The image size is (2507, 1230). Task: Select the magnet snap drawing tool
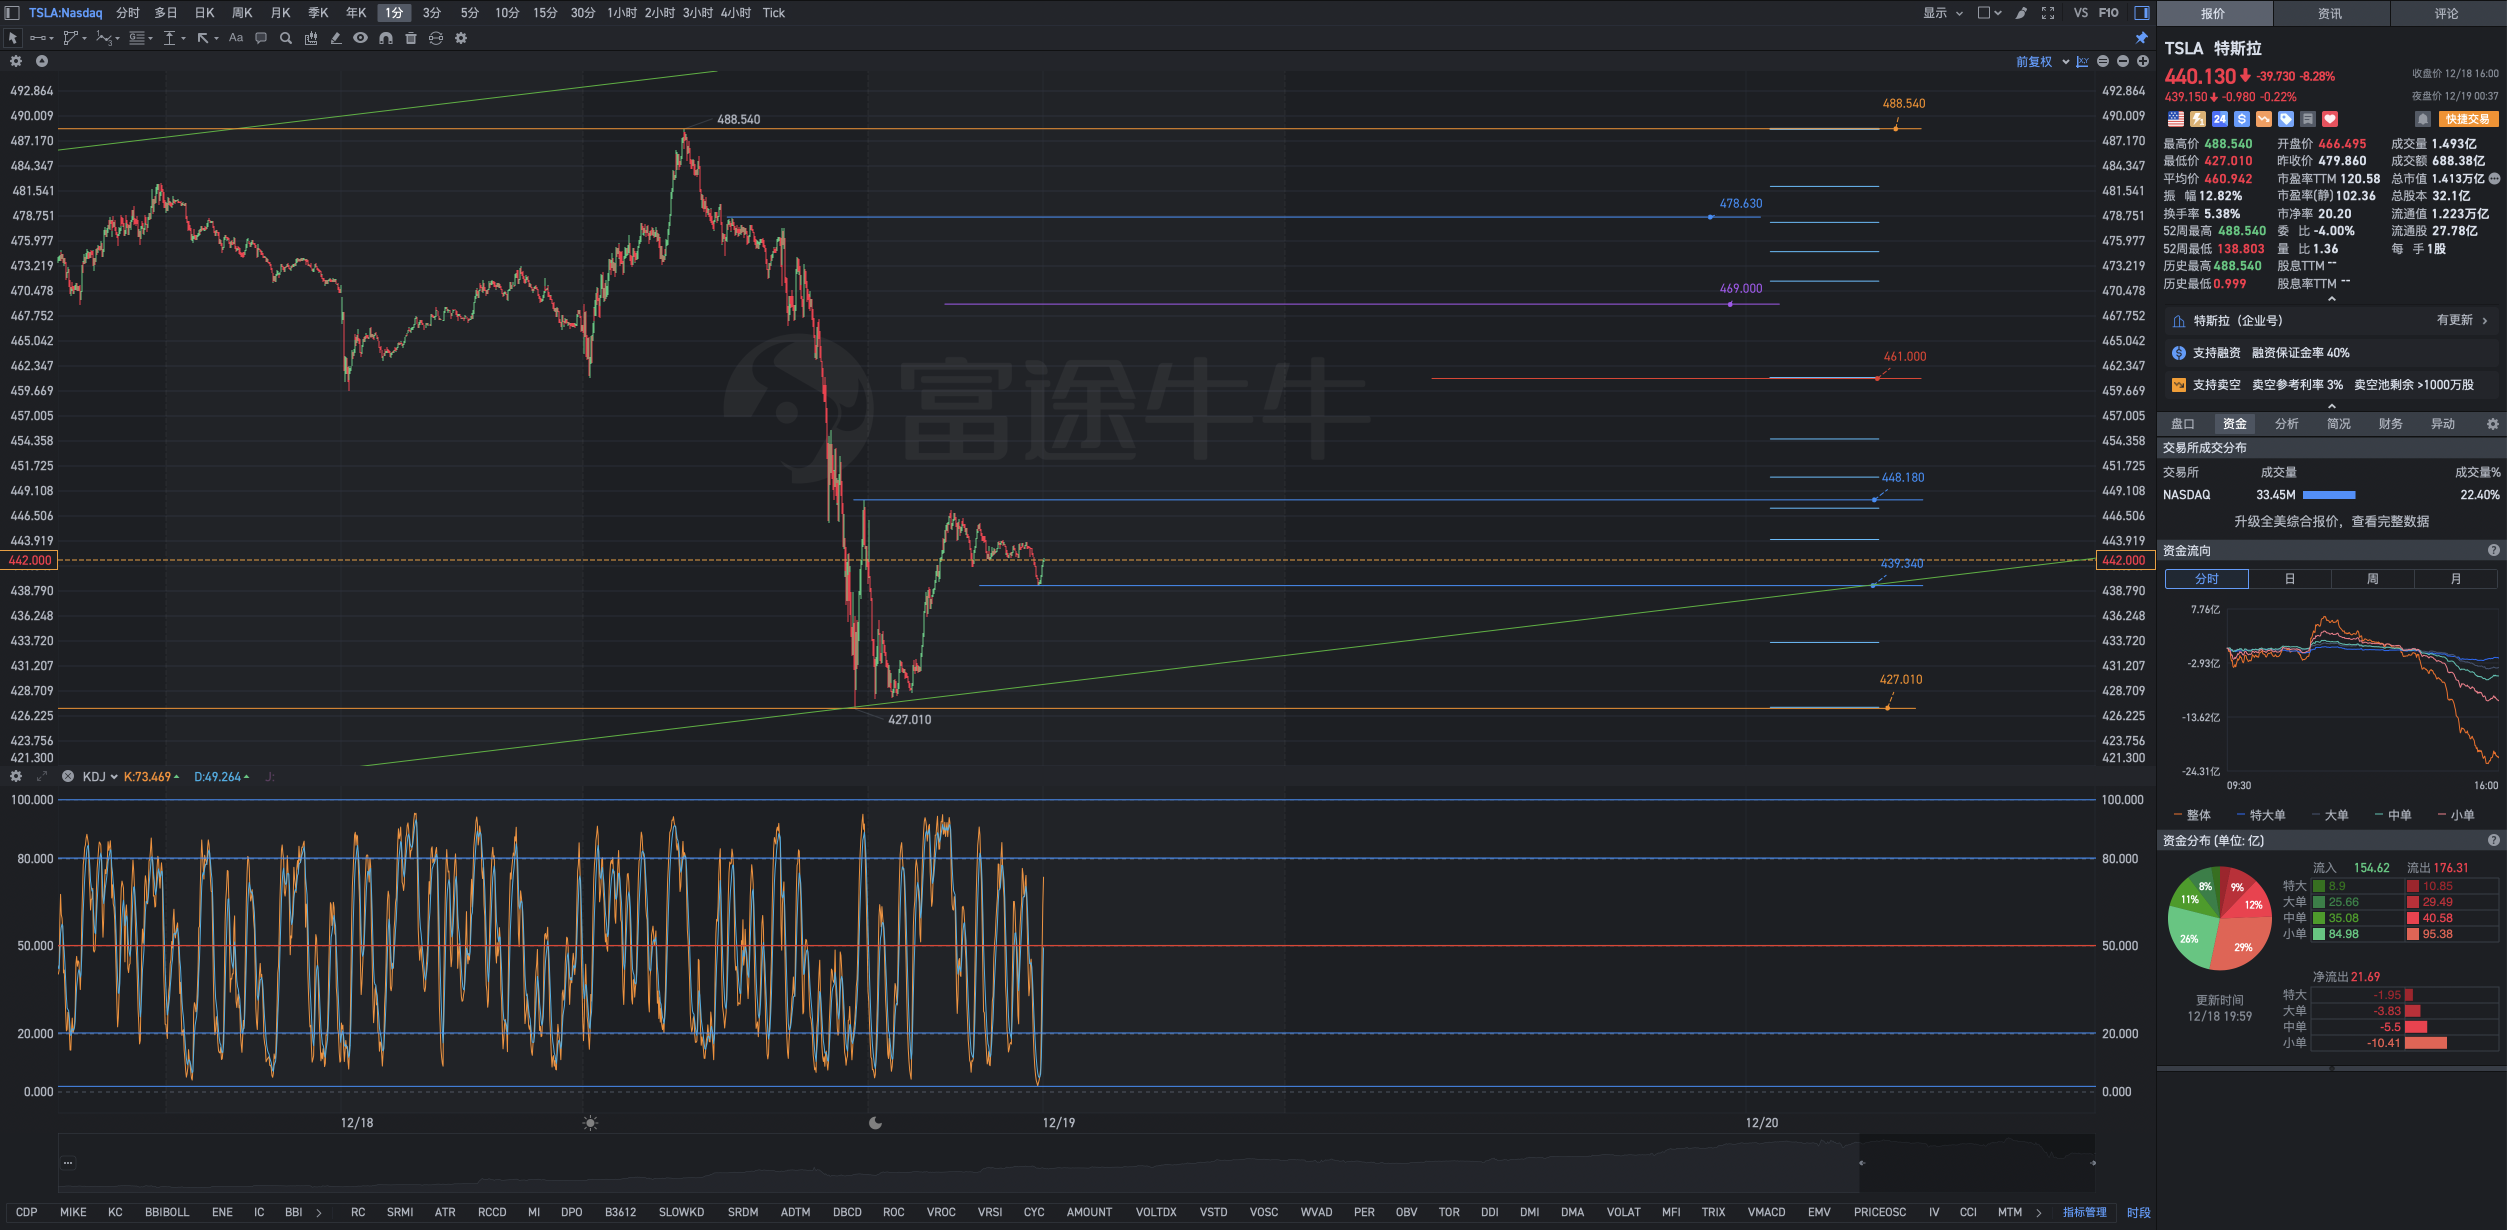[385, 38]
